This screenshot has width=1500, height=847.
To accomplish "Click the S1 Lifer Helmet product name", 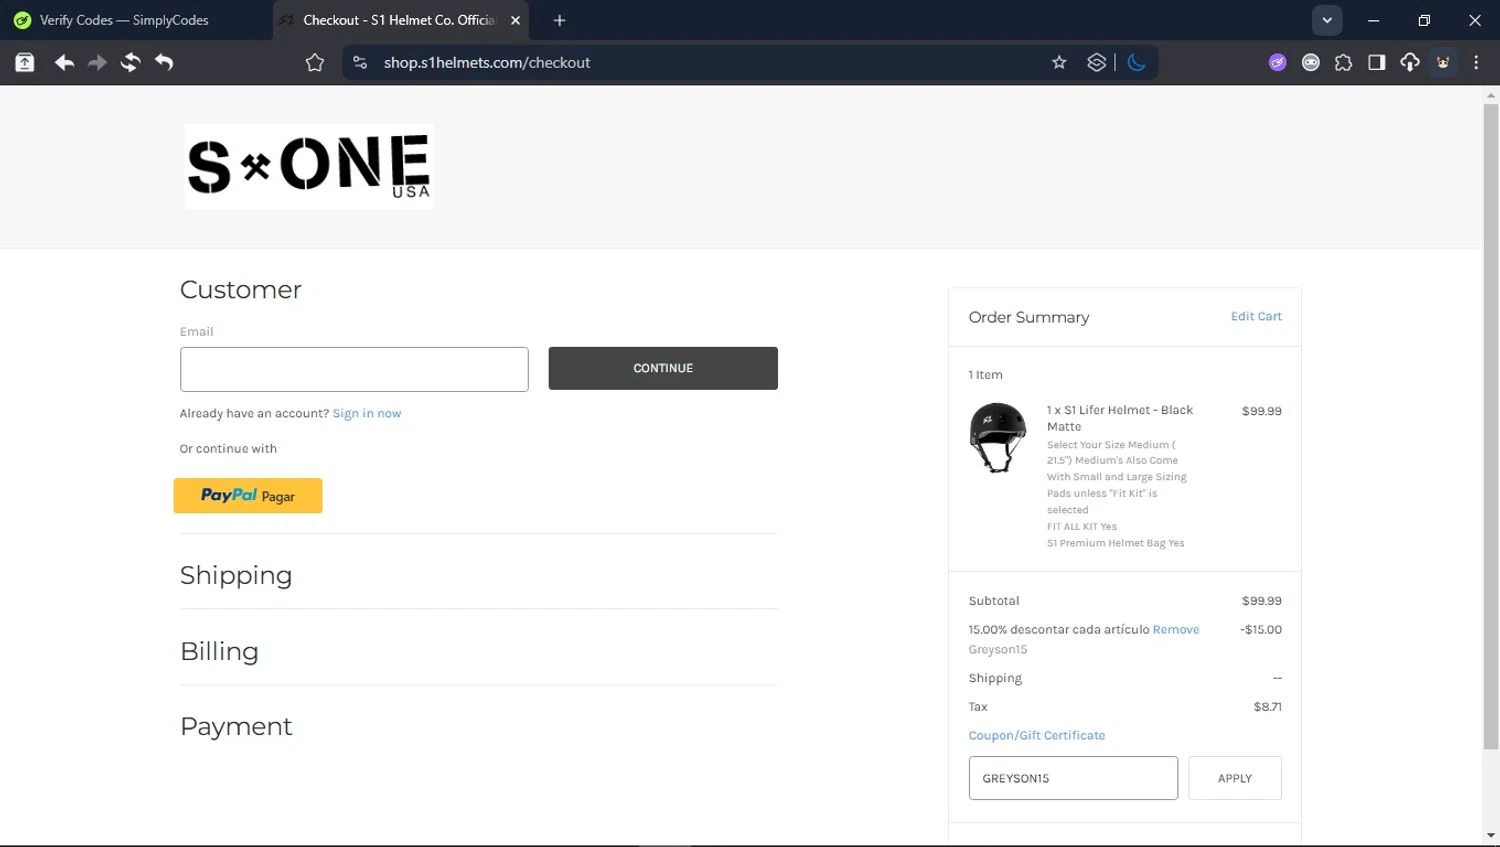I will pyautogui.click(x=1120, y=418).
